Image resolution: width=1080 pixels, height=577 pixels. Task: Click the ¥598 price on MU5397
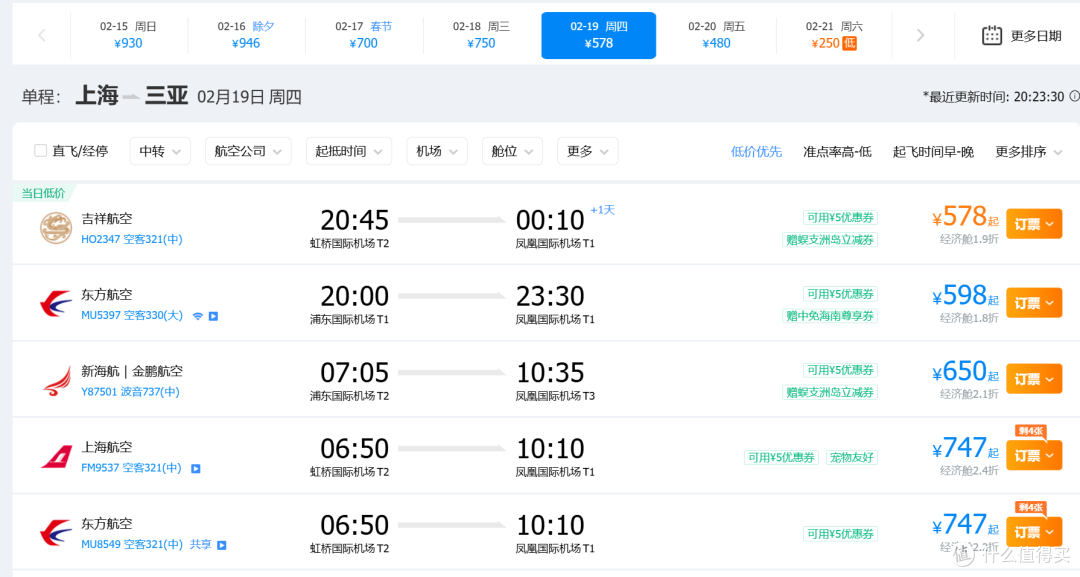[965, 295]
